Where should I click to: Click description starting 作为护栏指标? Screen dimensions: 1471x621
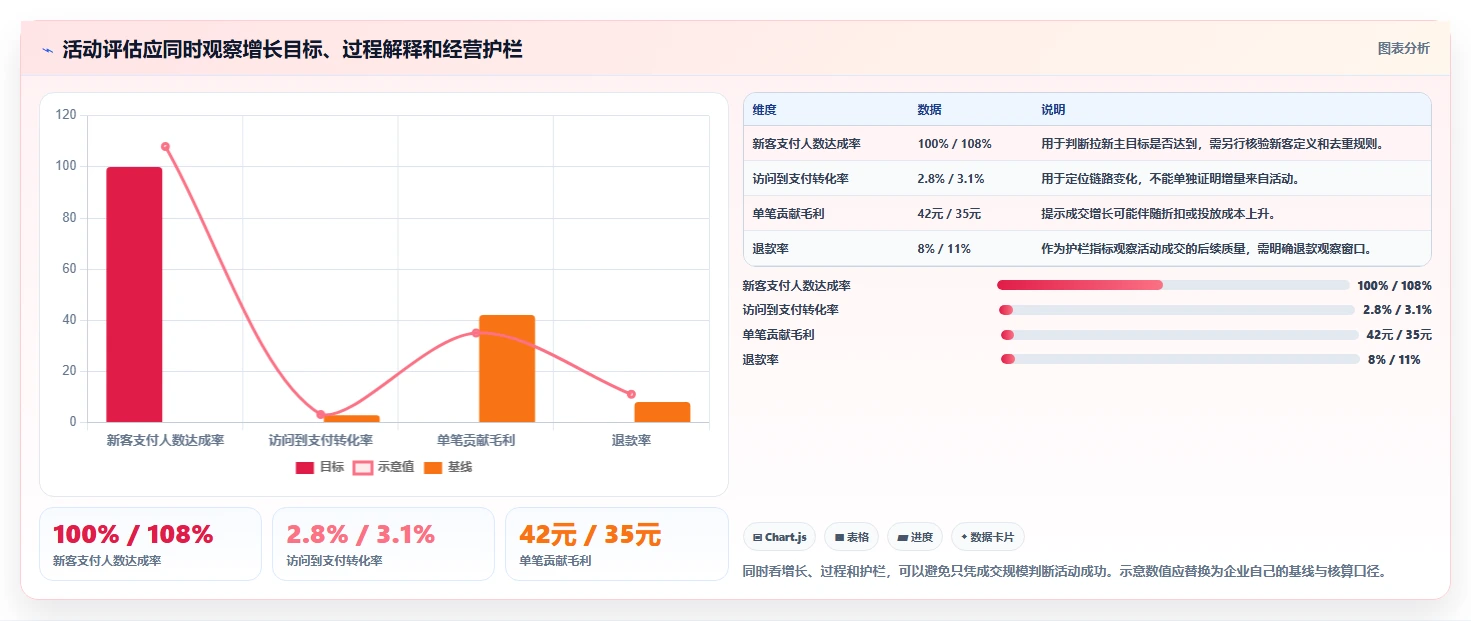(1206, 249)
